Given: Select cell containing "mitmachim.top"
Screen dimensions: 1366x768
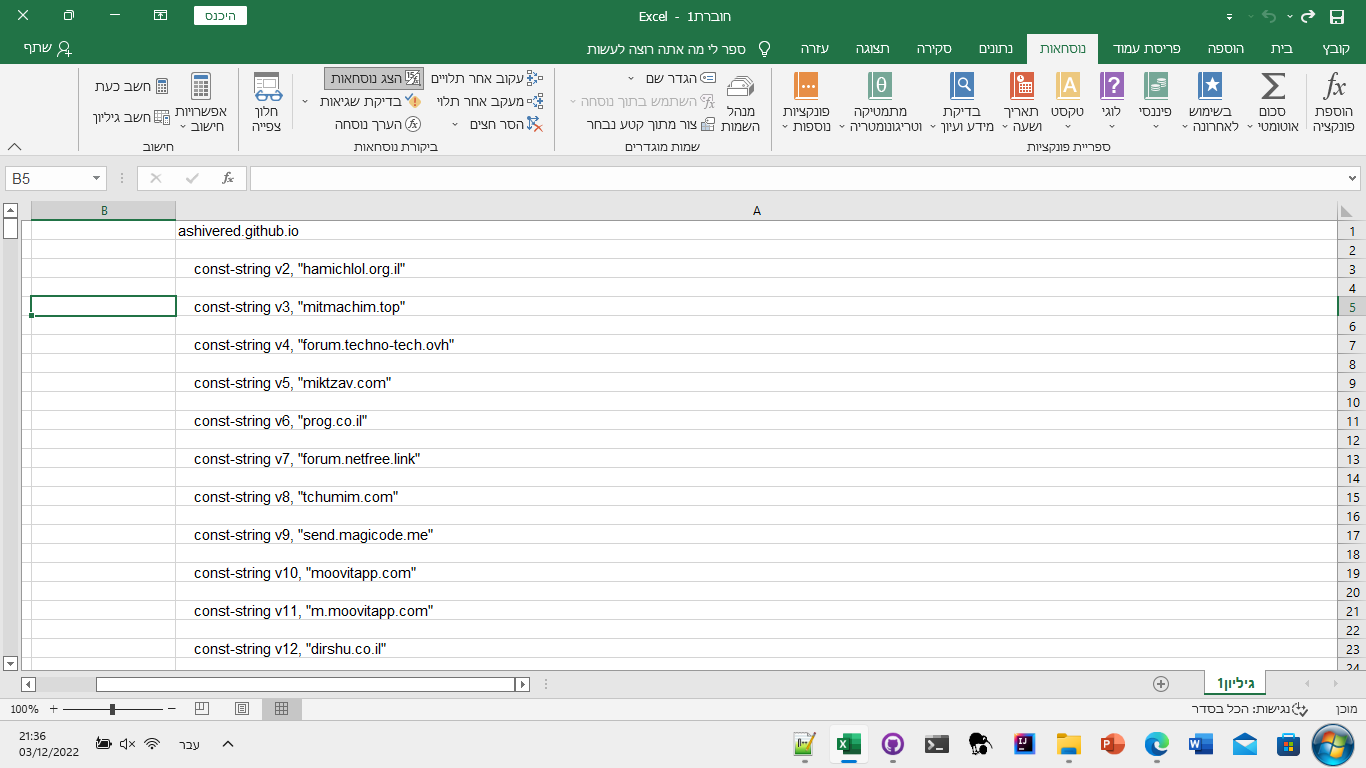Looking at the screenshot, I should coord(756,307).
